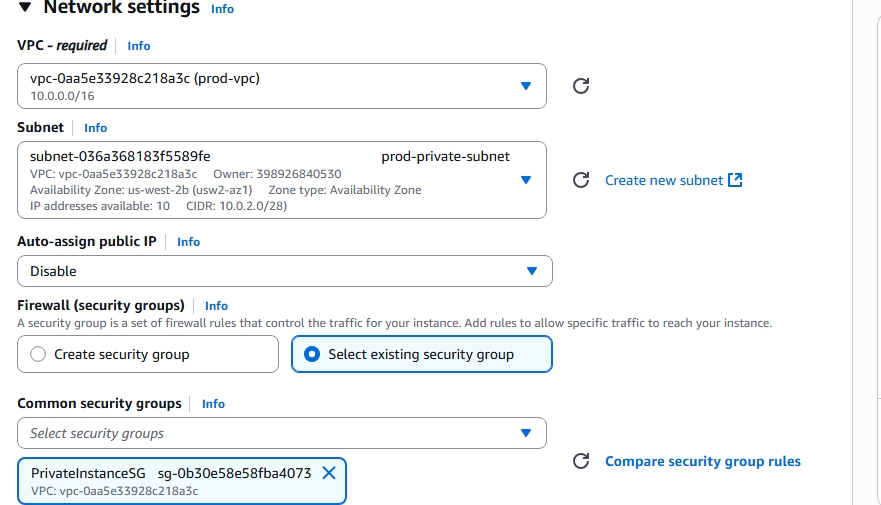This screenshot has height=505, width=881.
Task: Open the Auto-assign public IP dropdown
Action: 532,271
